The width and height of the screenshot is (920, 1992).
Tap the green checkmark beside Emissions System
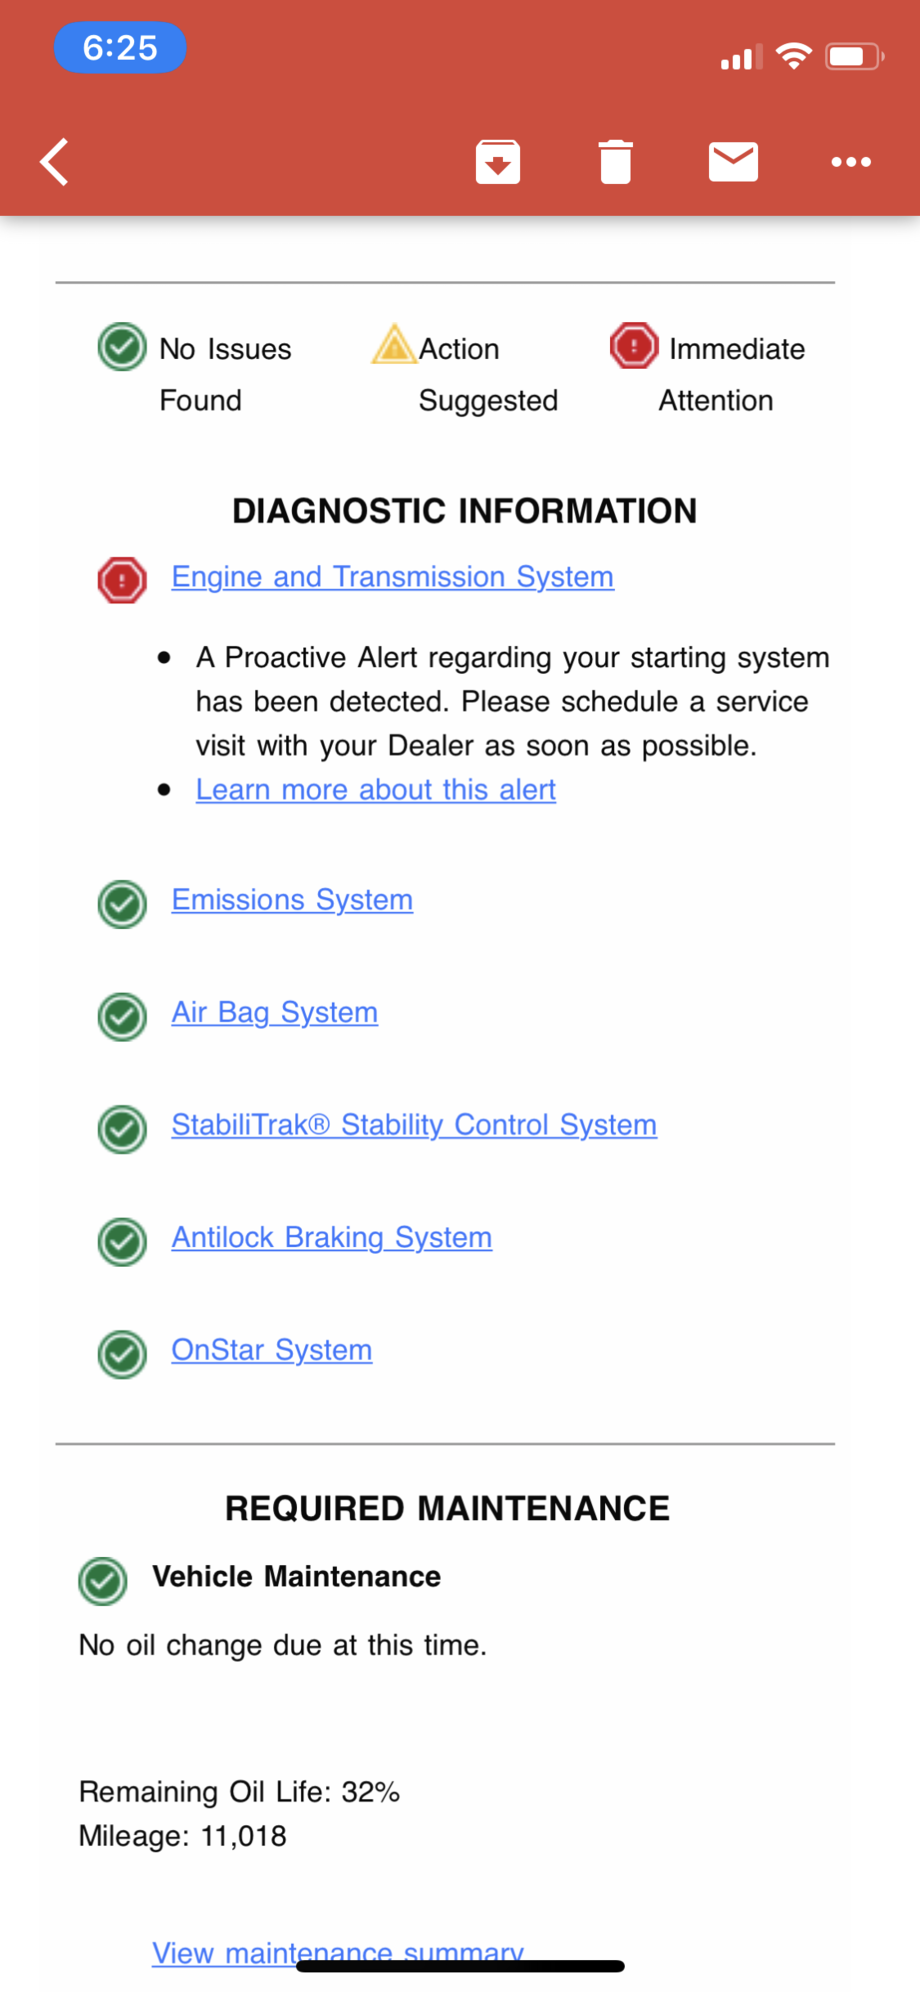point(121,904)
